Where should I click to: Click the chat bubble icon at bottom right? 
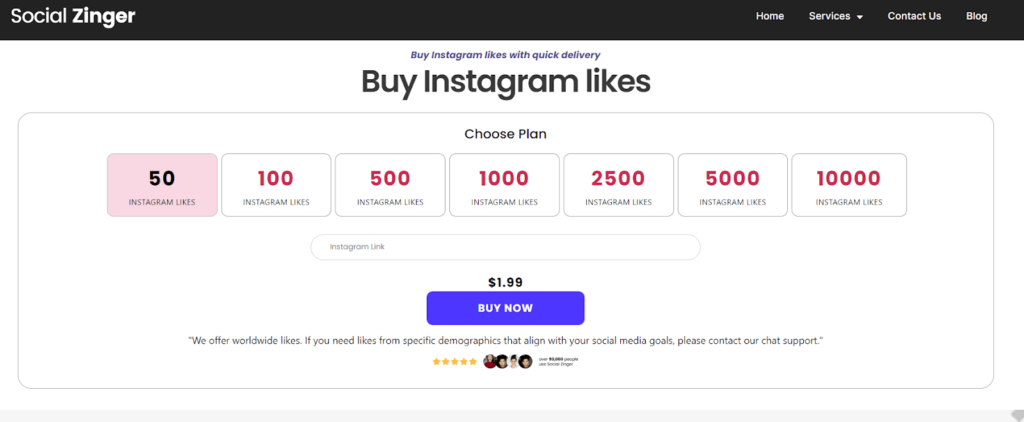coord(1017,415)
